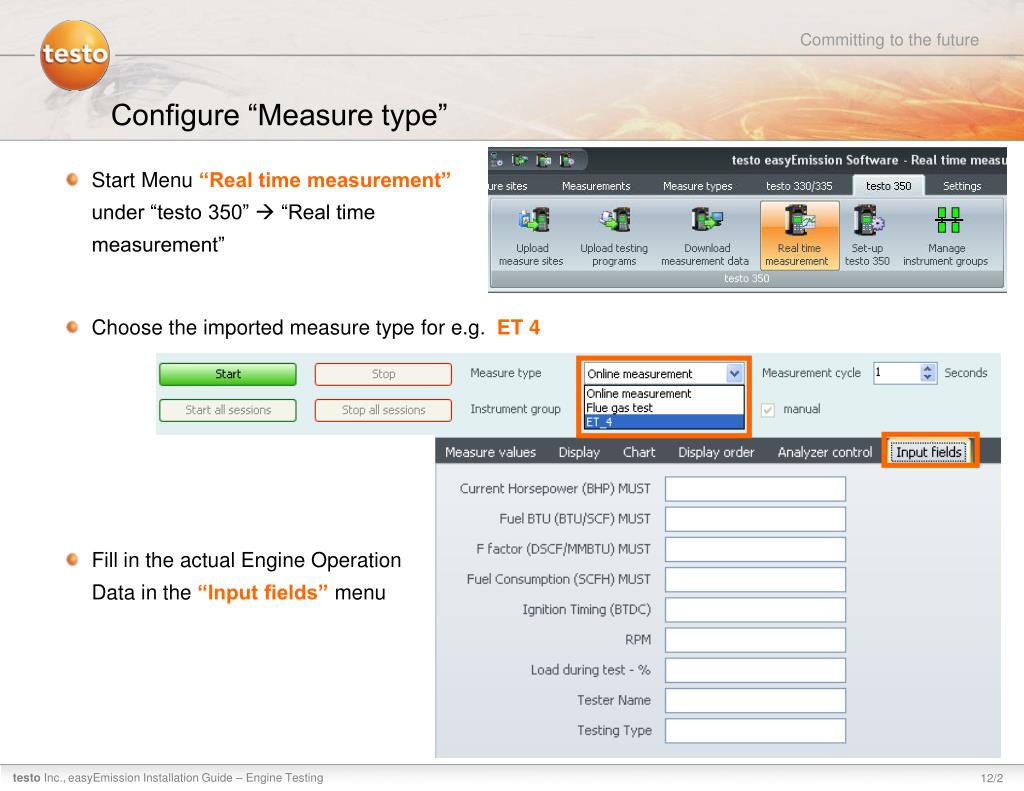Toggle the manual checkbox

point(768,410)
